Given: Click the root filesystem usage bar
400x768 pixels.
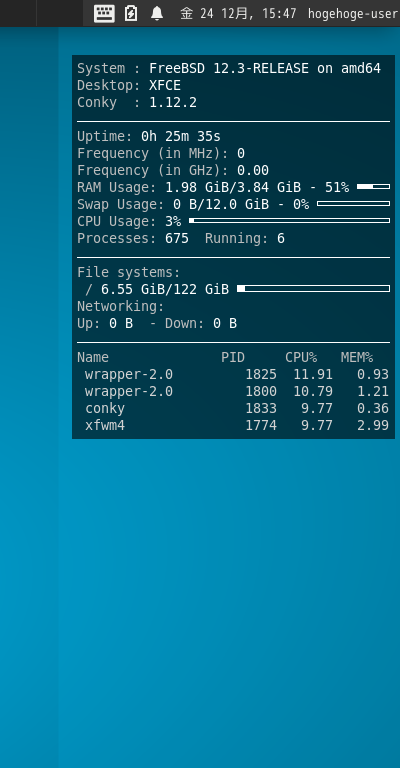Looking at the screenshot, I should [x=313, y=288].
